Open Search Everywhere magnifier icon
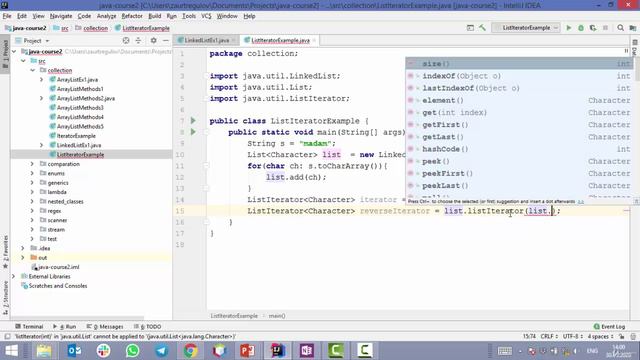 [x=620, y=28]
